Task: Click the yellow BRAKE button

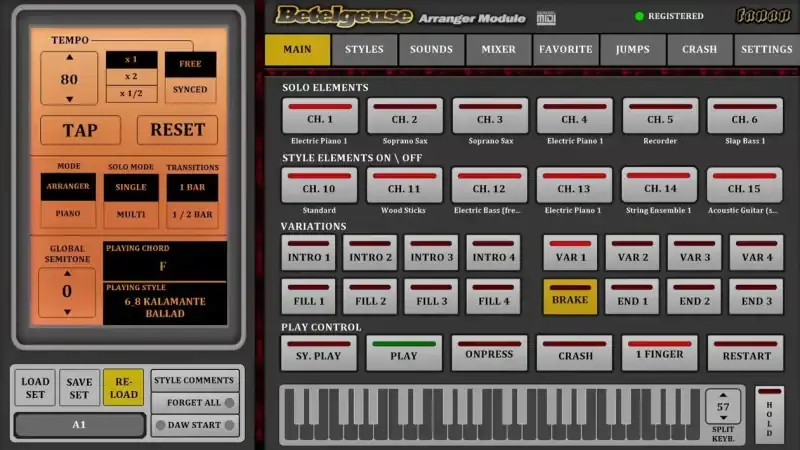Action: 570,296
